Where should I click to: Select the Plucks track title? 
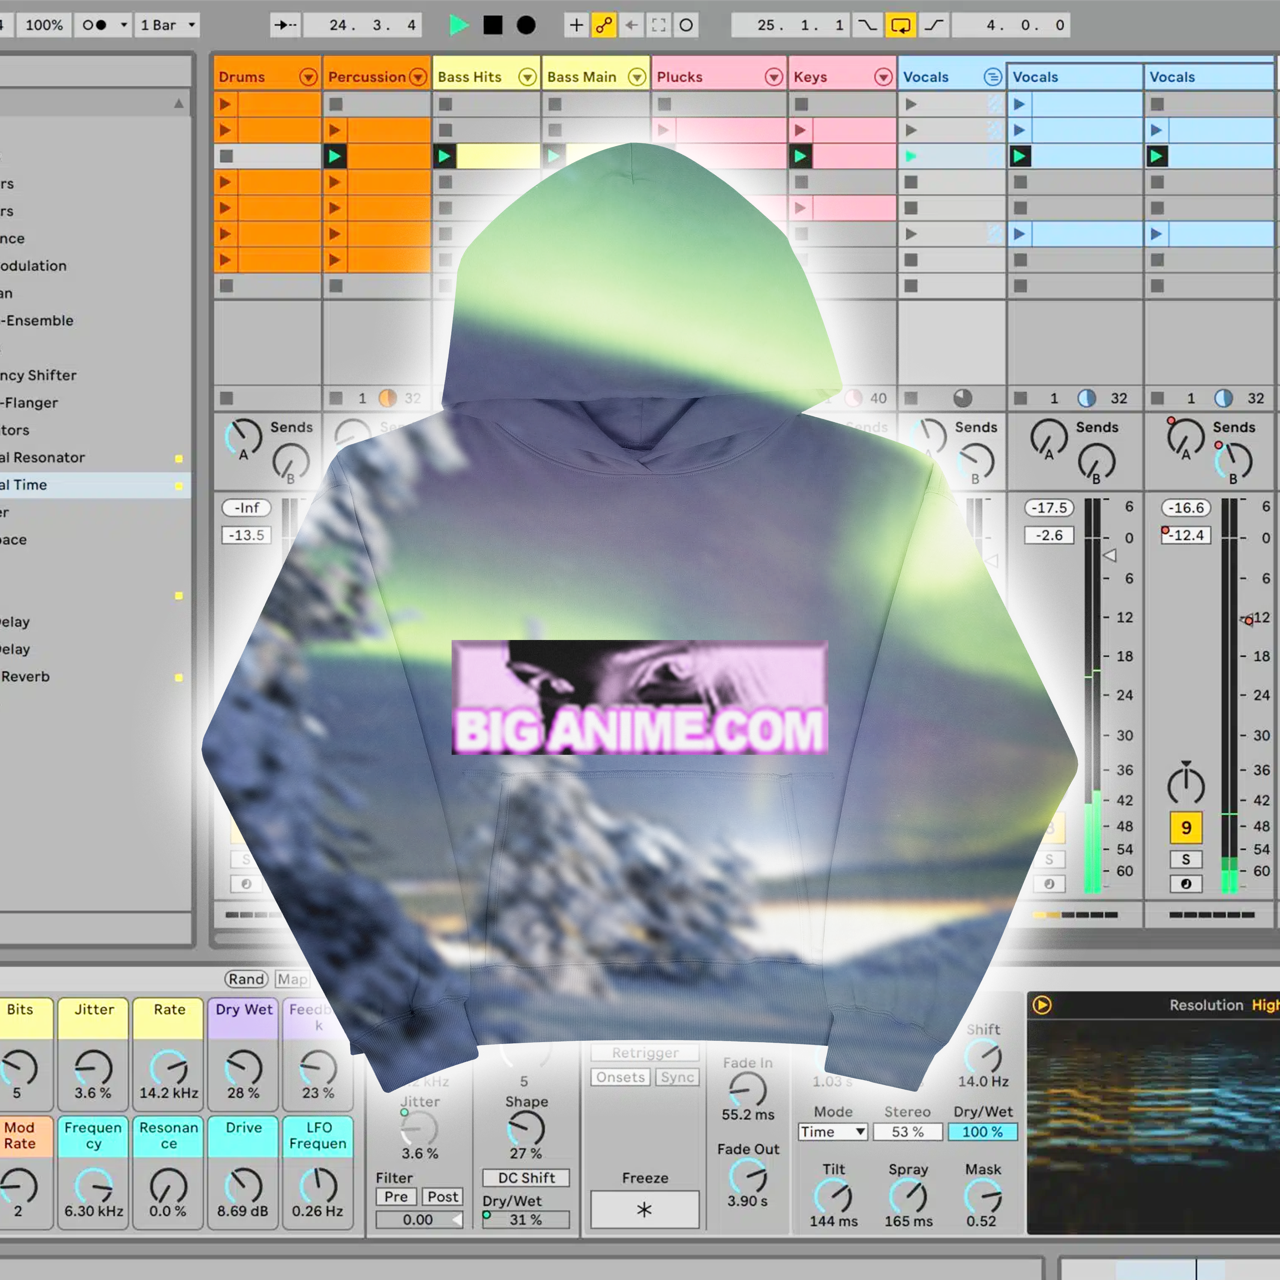(x=680, y=77)
